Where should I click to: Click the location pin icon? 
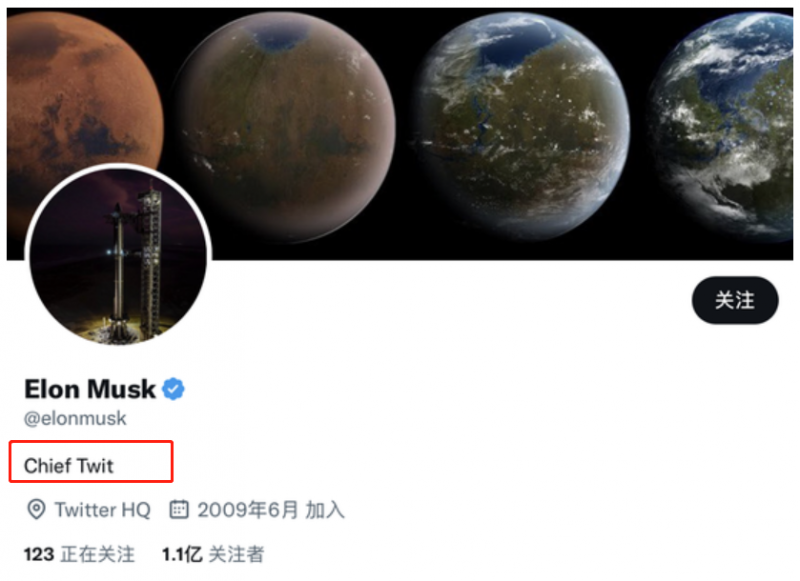pos(36,510)
